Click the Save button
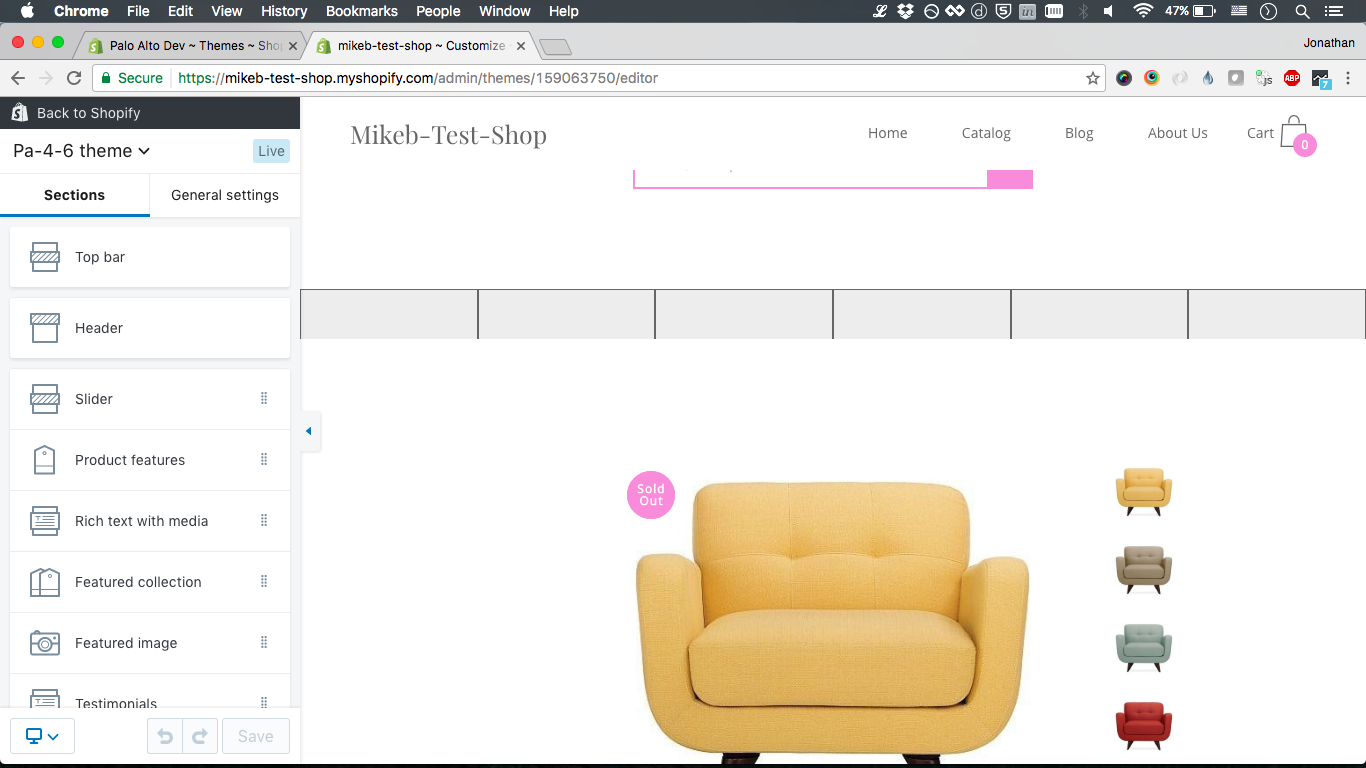Screen dimensions: 1366x768 click(255, 735)
